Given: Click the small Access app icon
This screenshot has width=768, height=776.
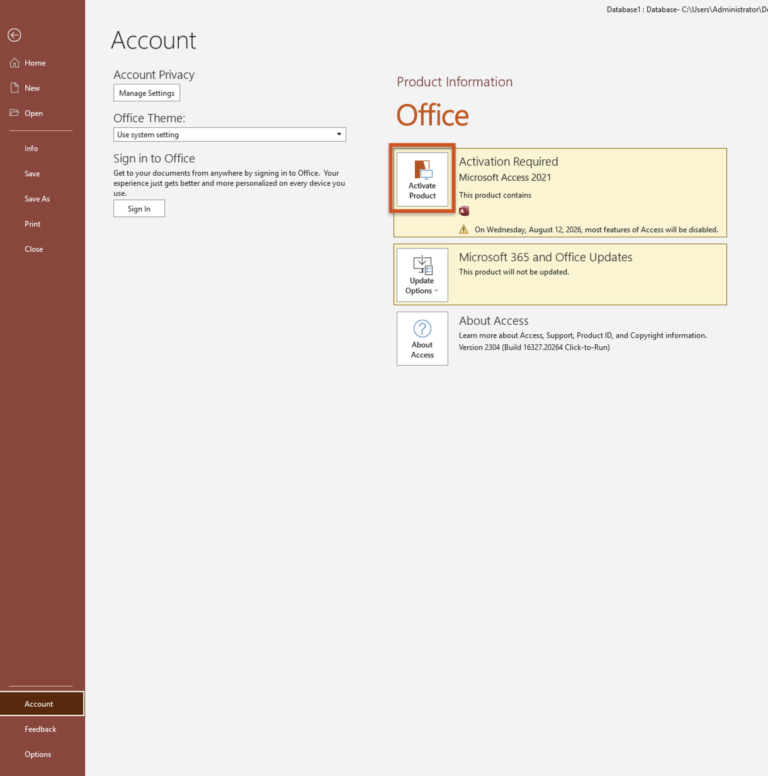Looking at the screenshot, I should 464,211.
